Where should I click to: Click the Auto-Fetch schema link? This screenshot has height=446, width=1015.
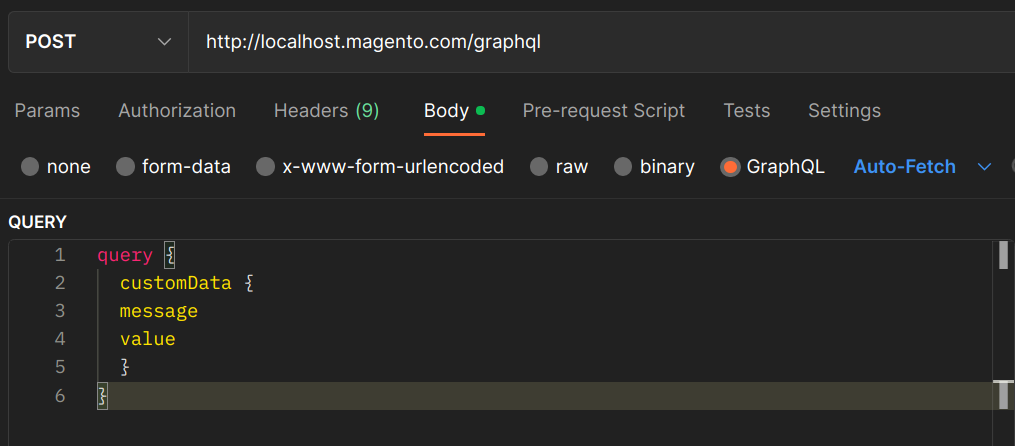coord(904,167)
